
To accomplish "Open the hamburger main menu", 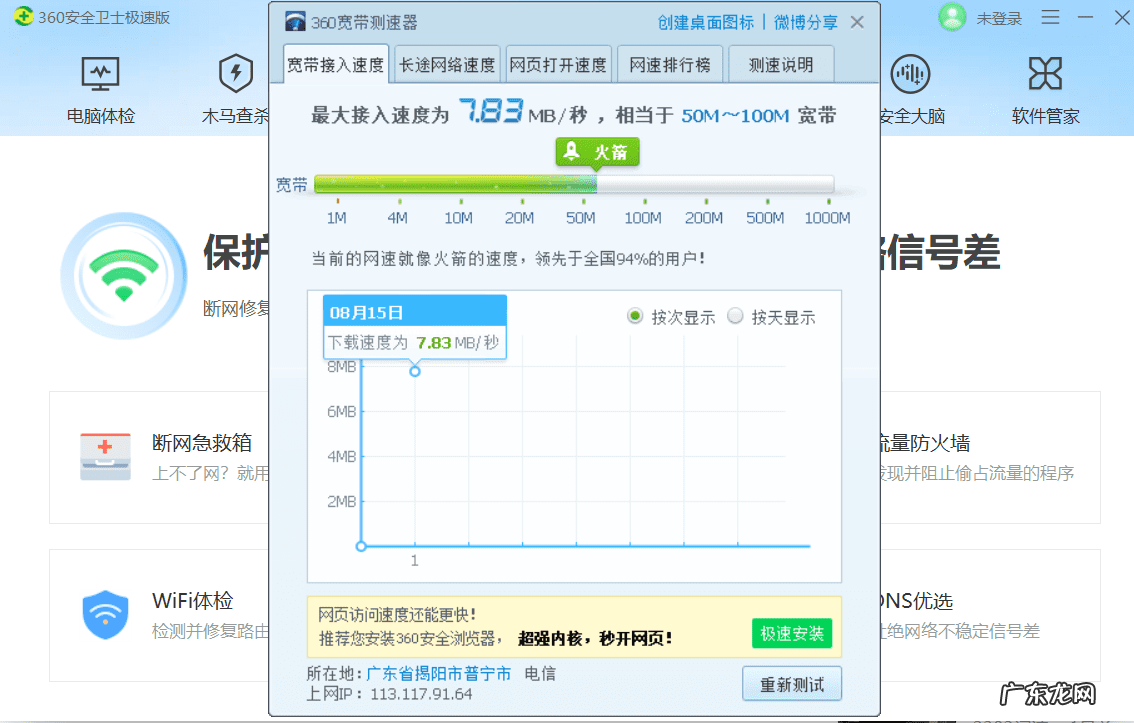I will click(1049, 18).
